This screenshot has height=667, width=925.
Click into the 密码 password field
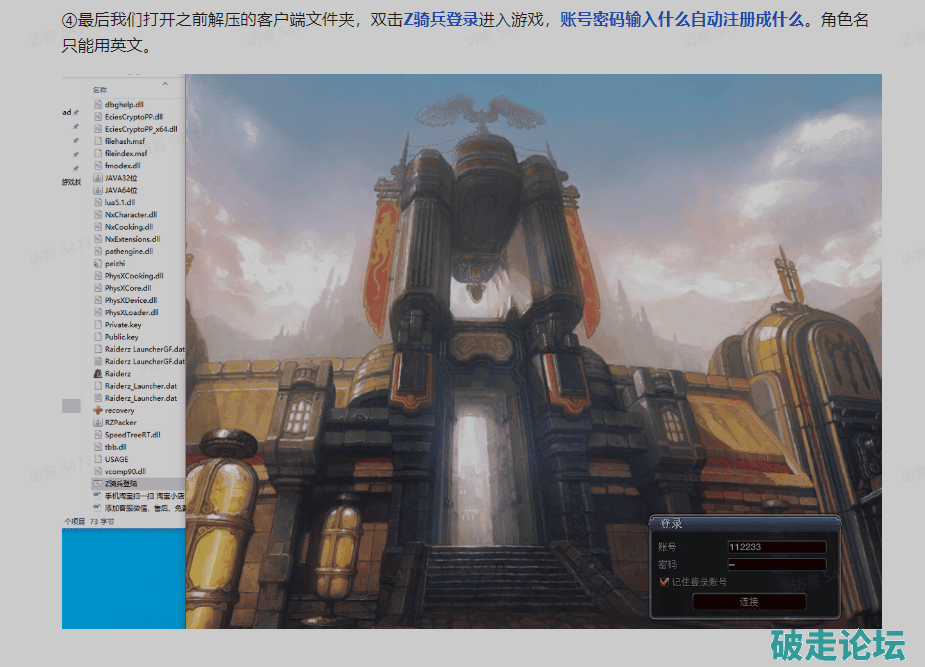click(x=776, y=564)
